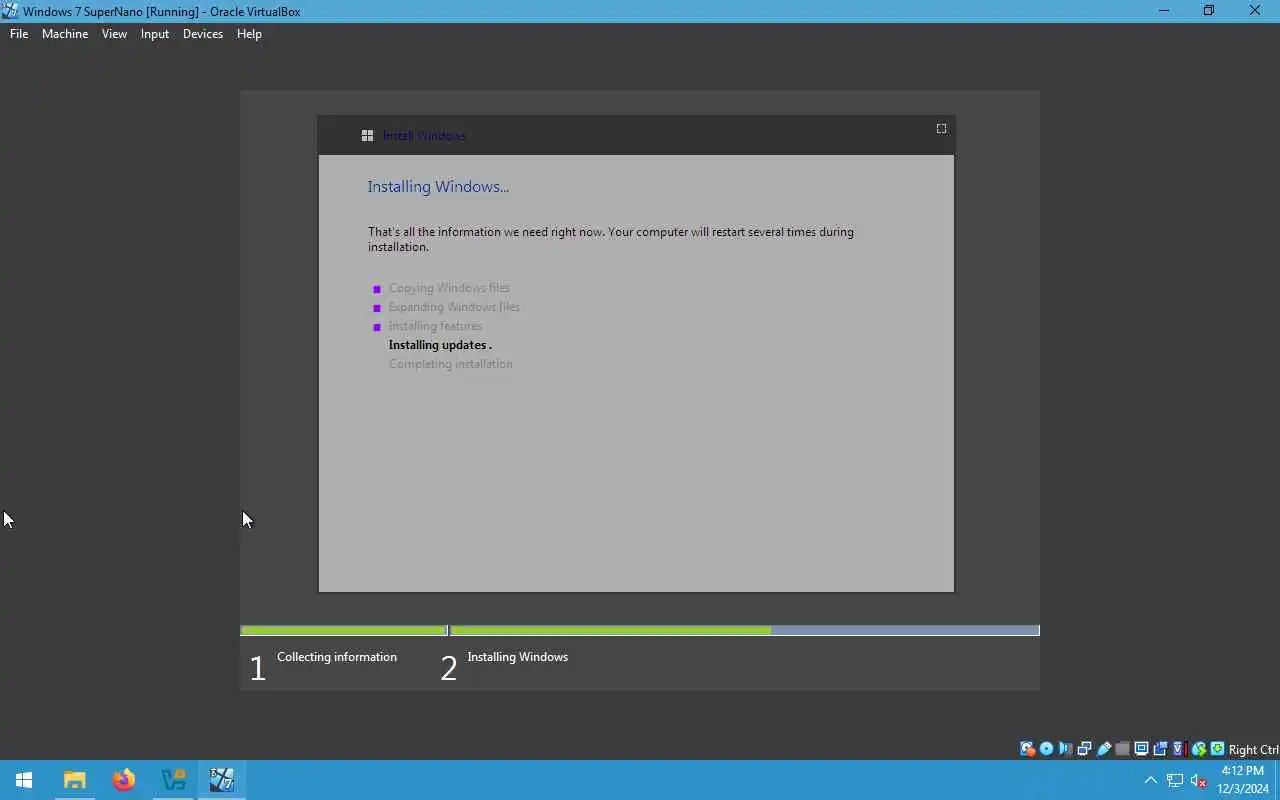Close the VirtualBox VM window
The width and height of the screenshot is (1280, 800).
1255,11
